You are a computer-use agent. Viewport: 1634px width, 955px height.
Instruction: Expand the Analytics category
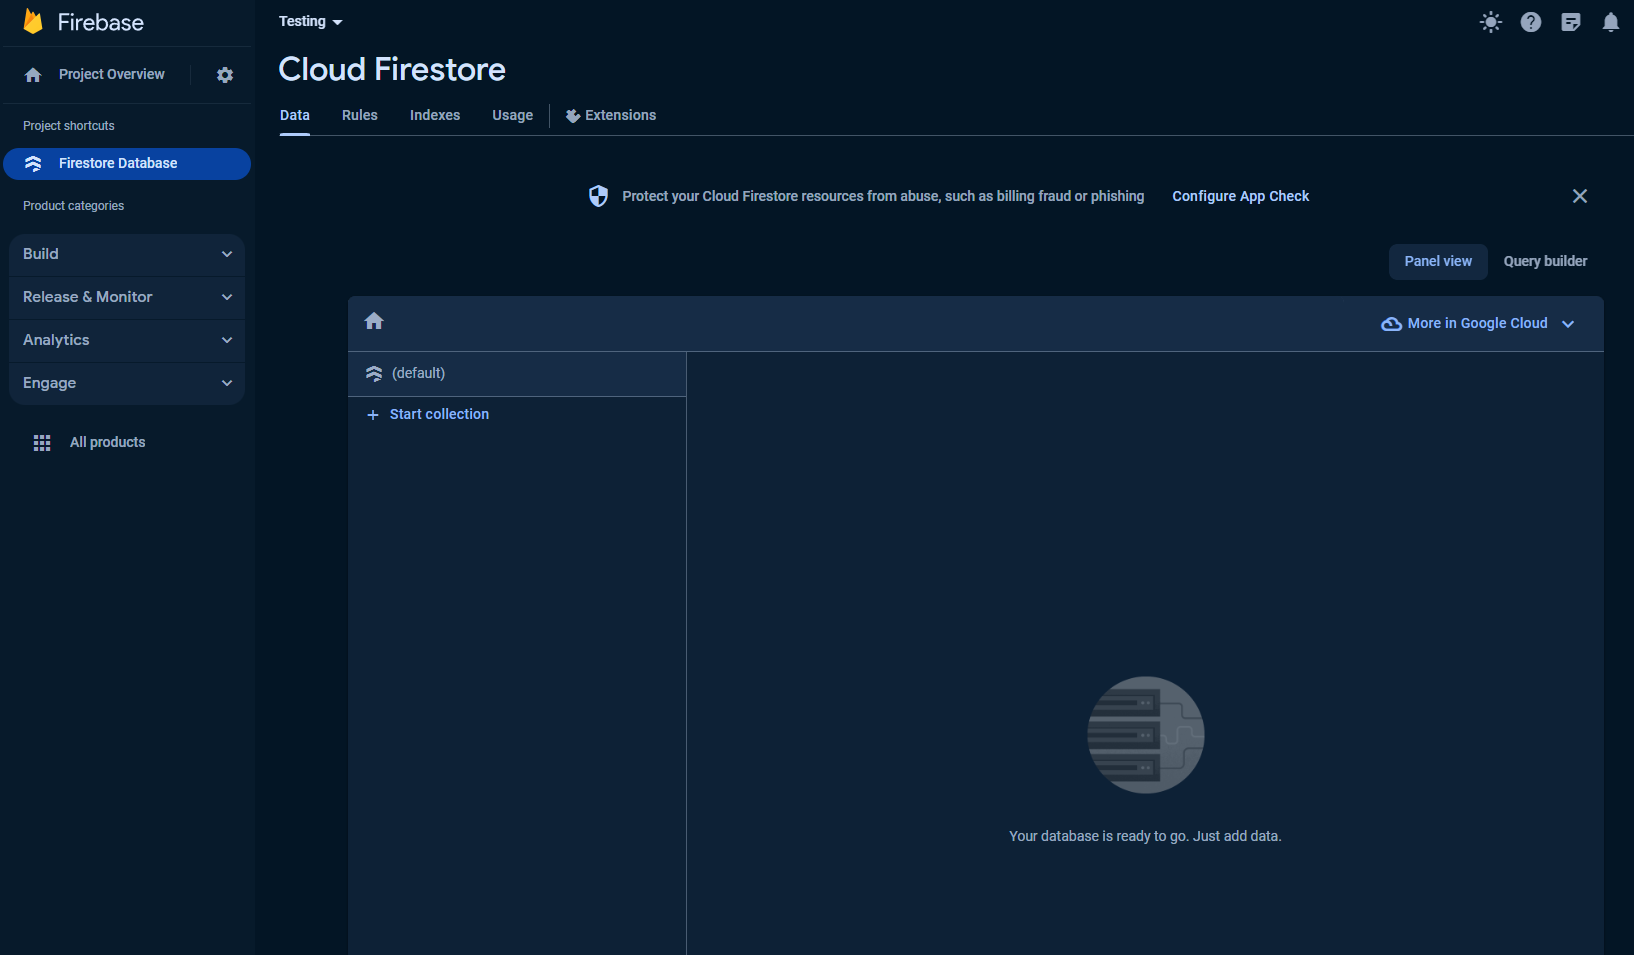[x=127, y=340]
